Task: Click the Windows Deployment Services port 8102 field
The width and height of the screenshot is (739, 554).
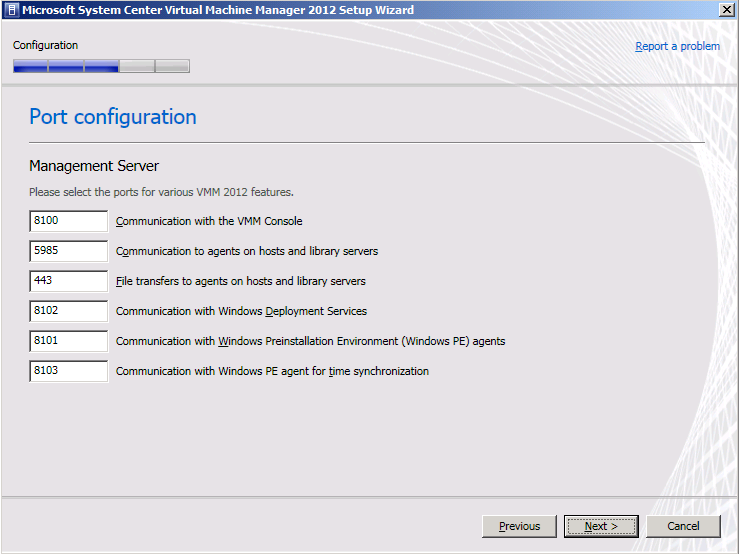Action: click(68, 311)
